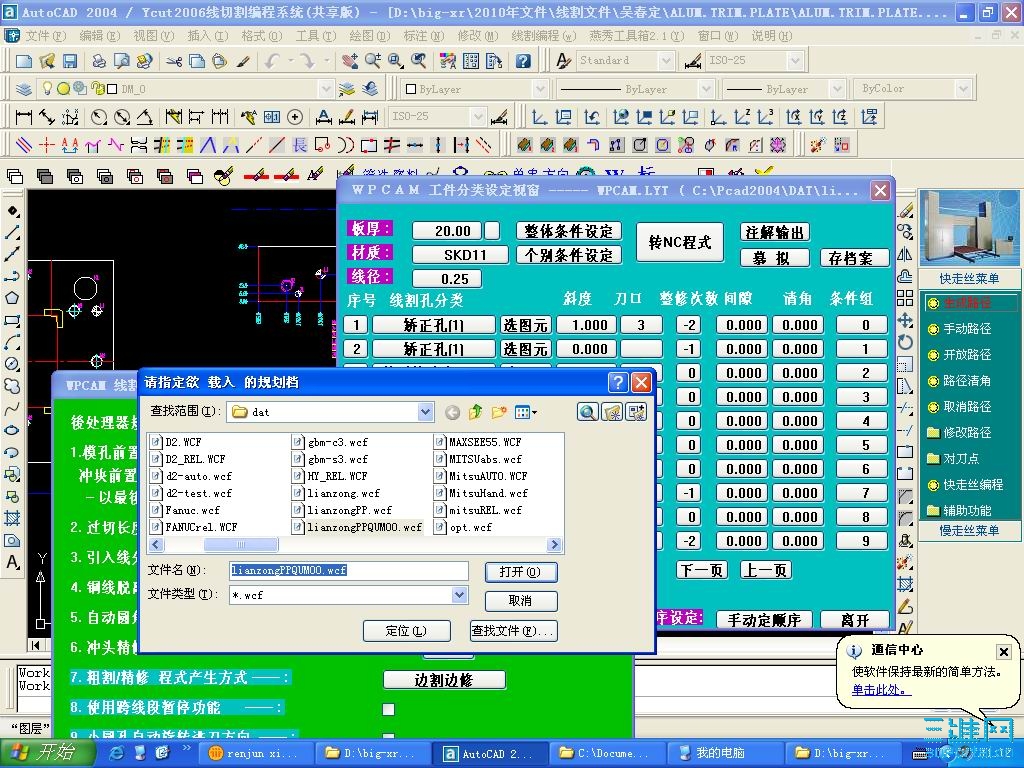Open the 修改路径 folder item
The height and width of the screenshot is (768, 1024).
click(959, 432)
